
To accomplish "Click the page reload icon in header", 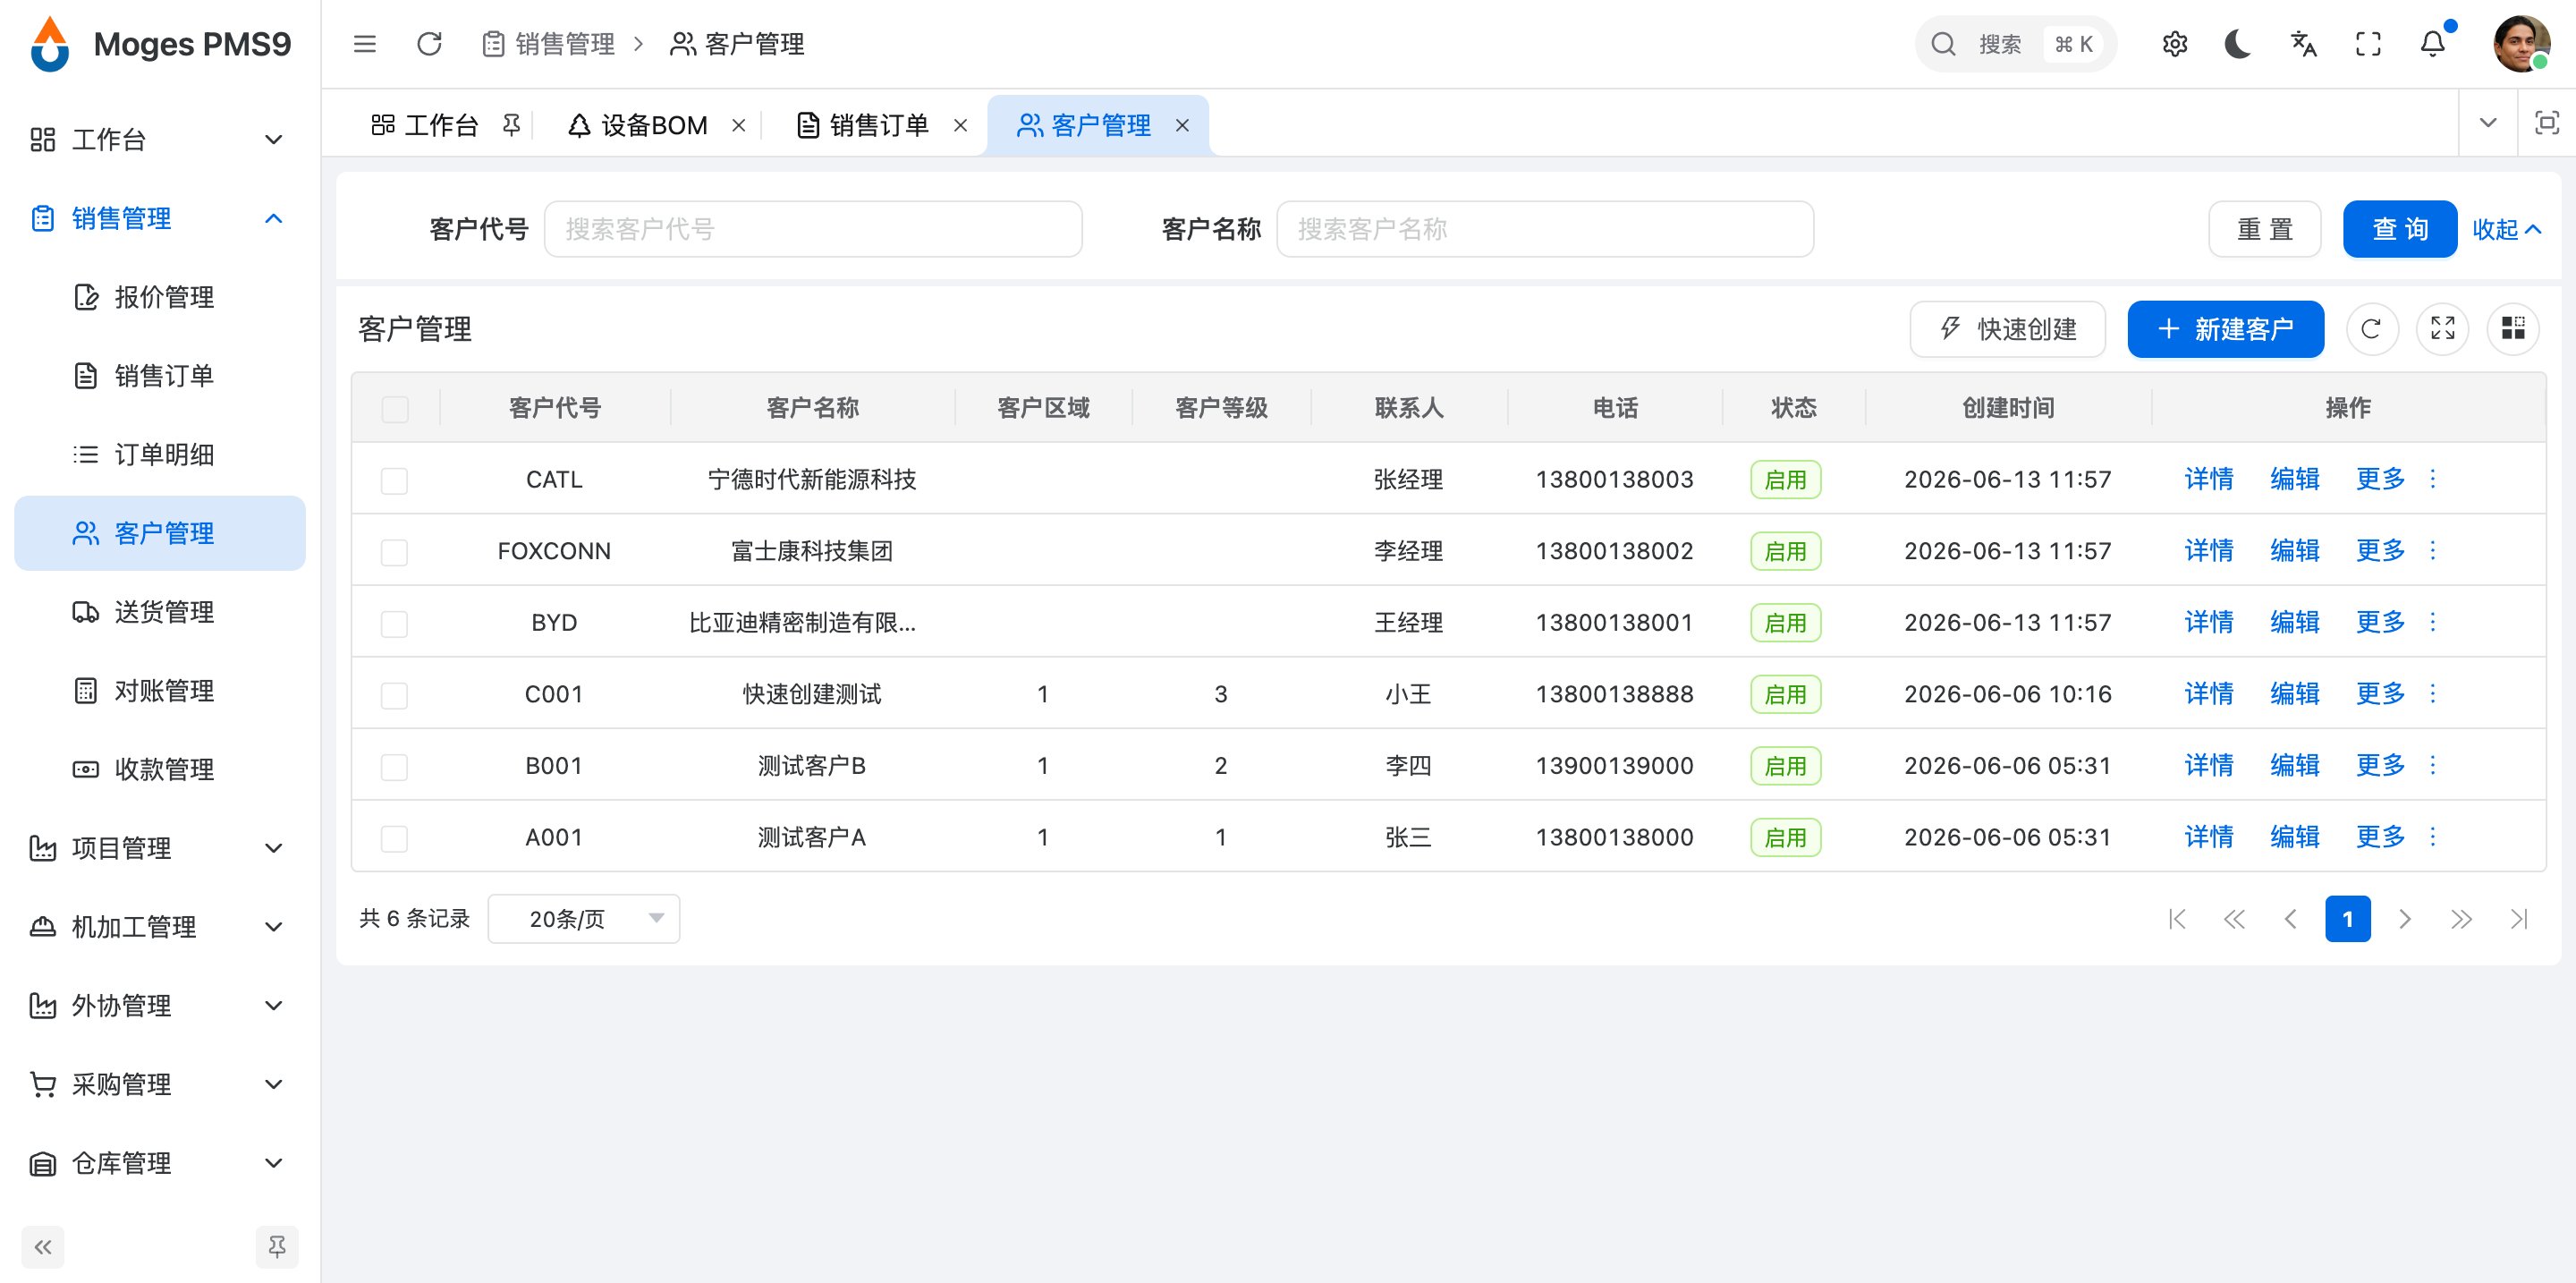I will (429, 44).
